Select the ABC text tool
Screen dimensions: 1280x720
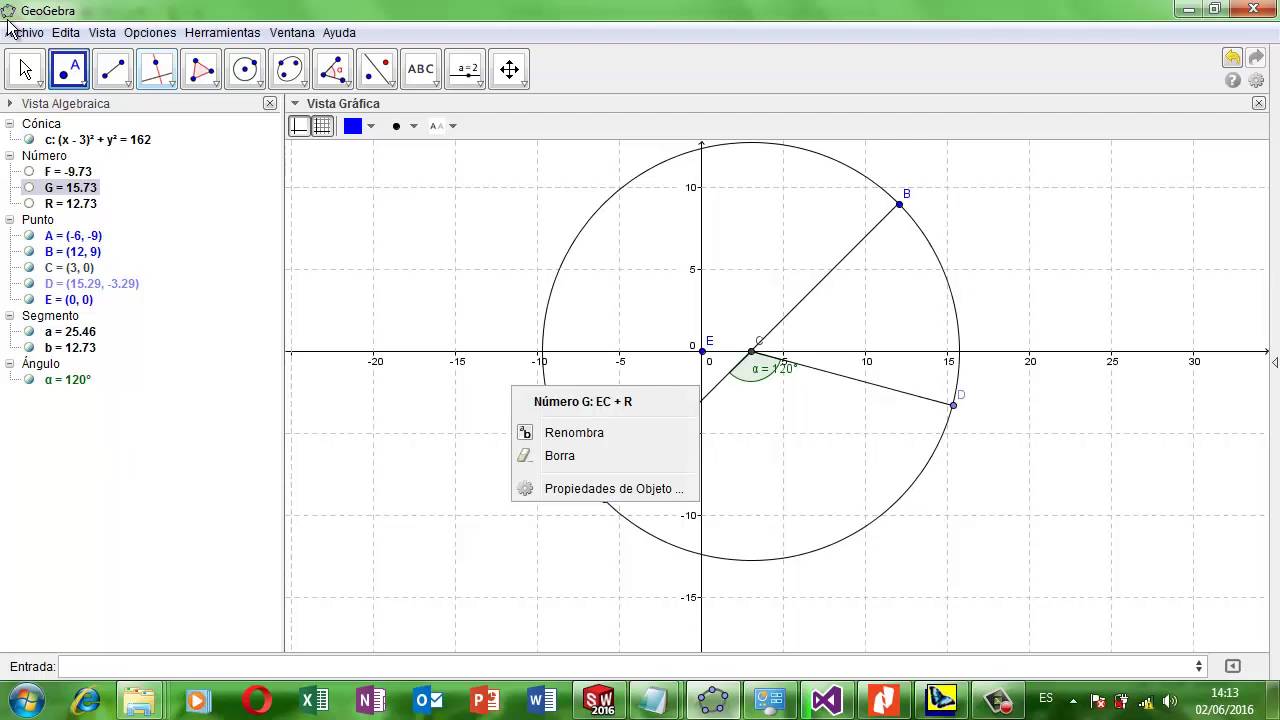click(x=421, y=69)
